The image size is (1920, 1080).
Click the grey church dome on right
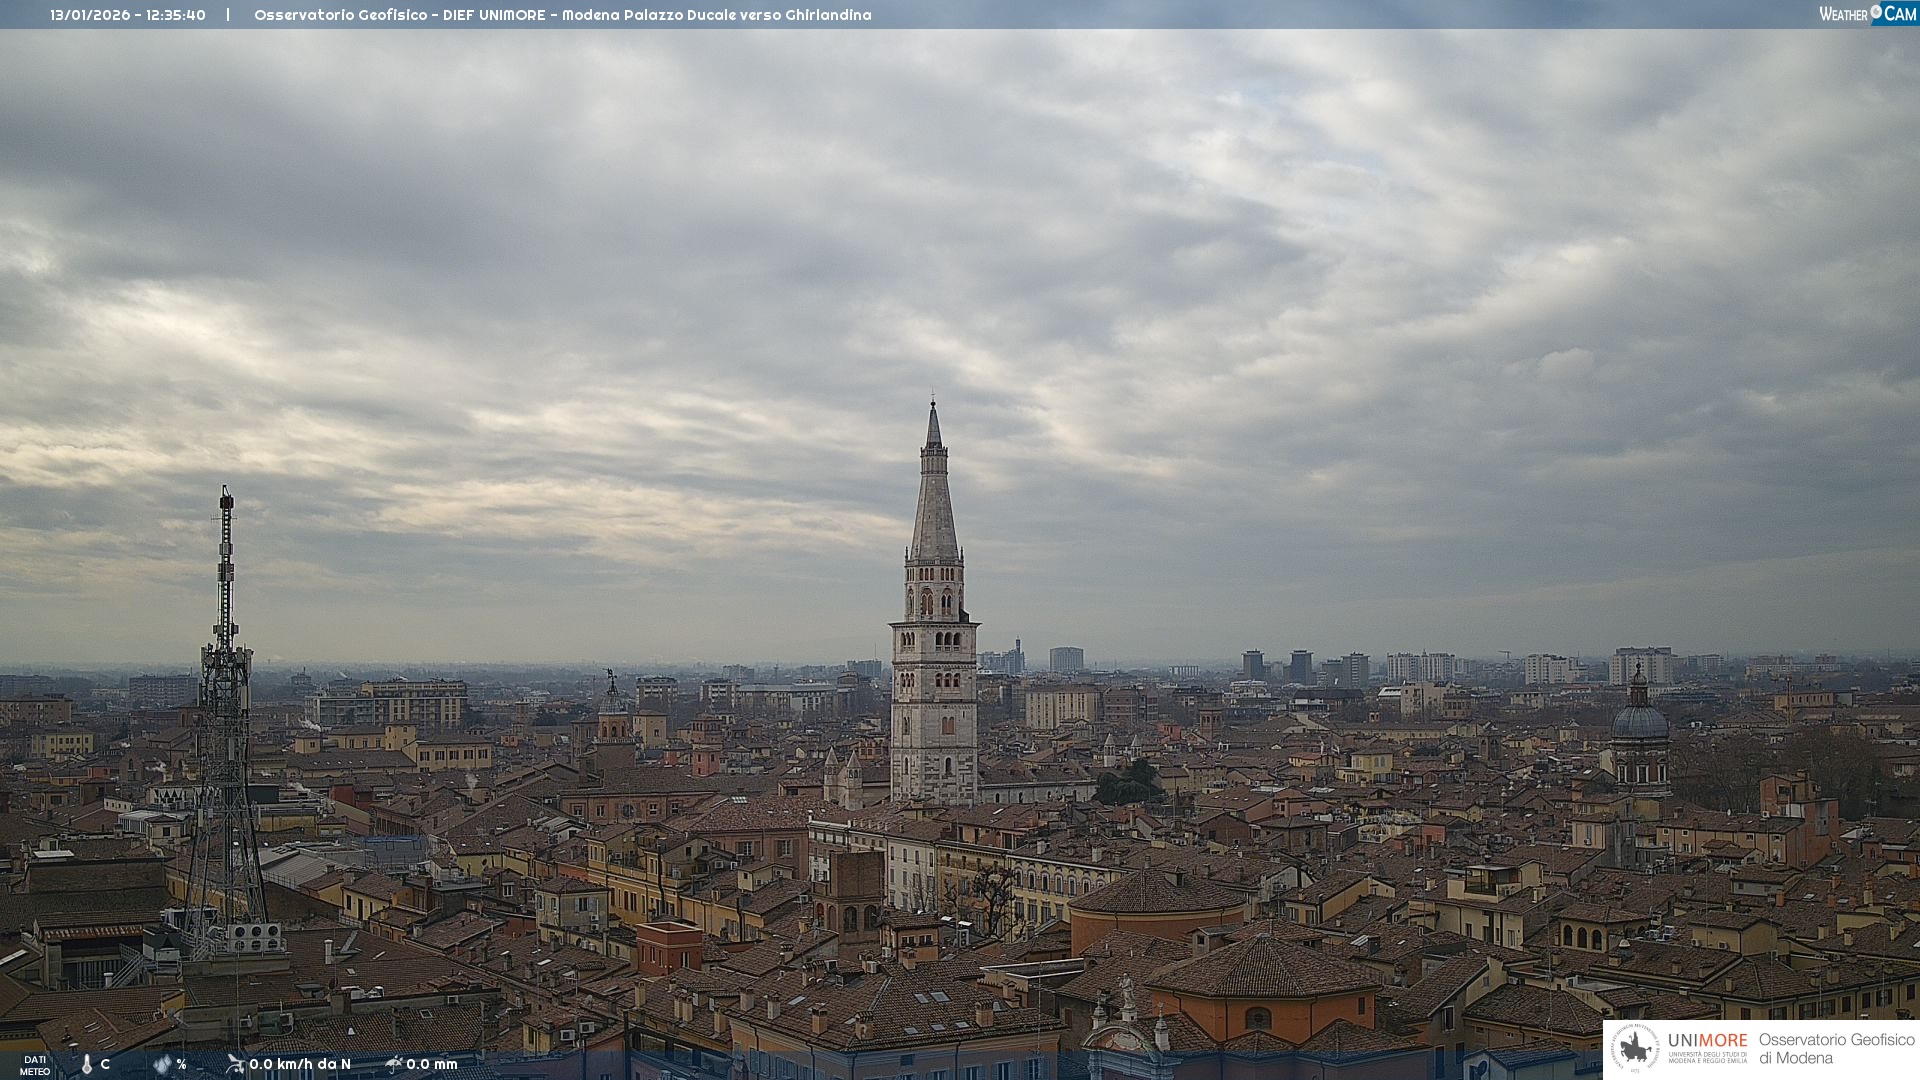1639,720
